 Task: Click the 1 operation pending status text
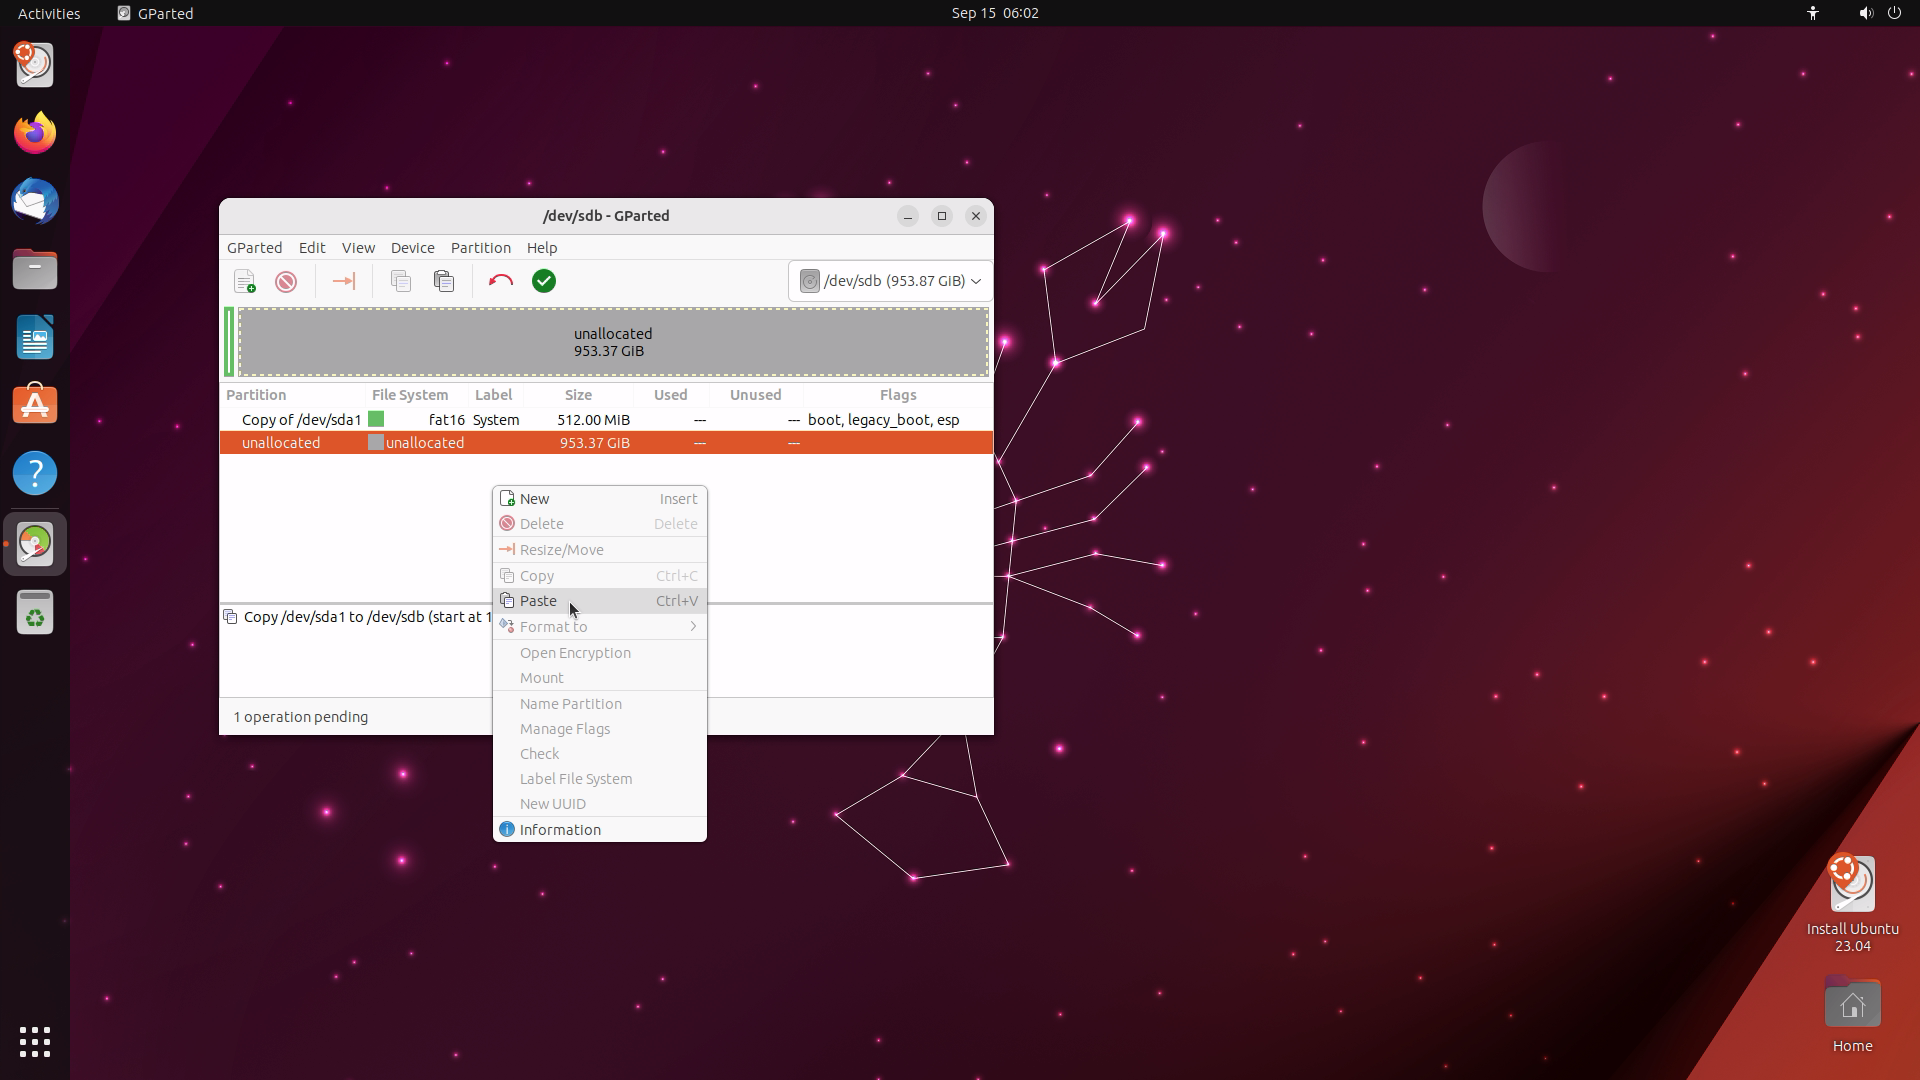[301, 717]
